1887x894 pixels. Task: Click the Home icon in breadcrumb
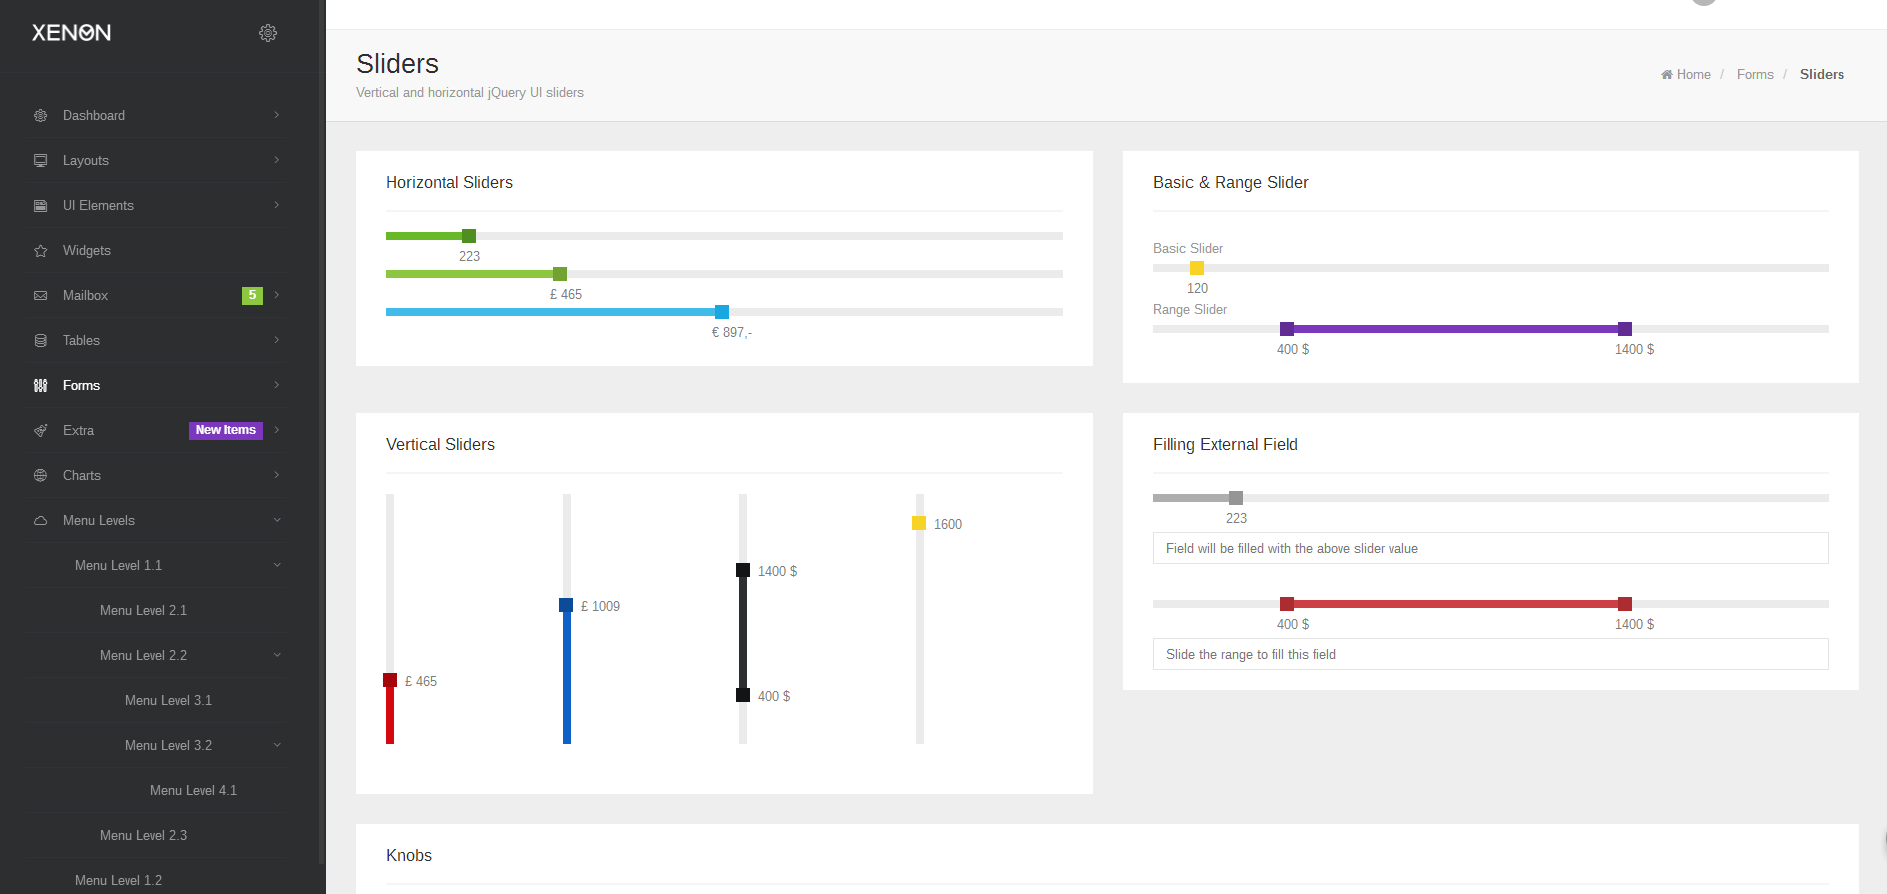(1667, 75)
